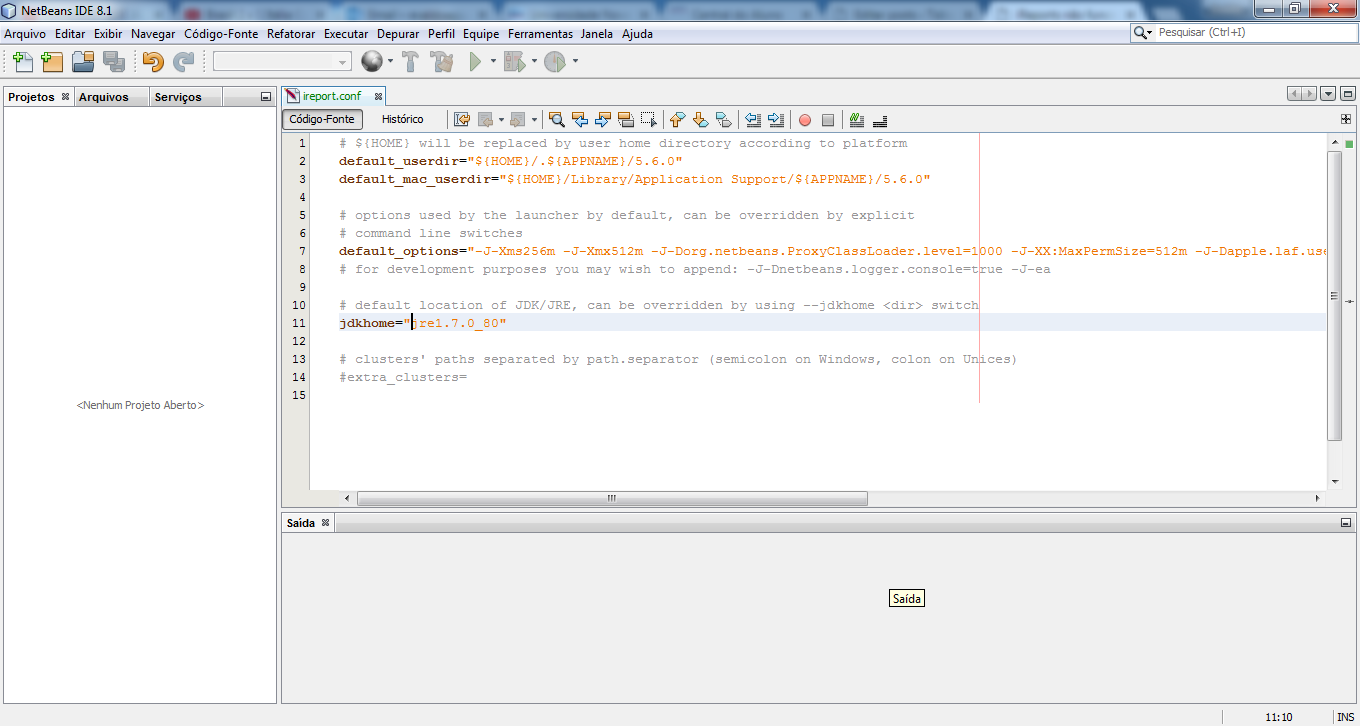Click line number 7 in the gutter

[x=302, y=251]
